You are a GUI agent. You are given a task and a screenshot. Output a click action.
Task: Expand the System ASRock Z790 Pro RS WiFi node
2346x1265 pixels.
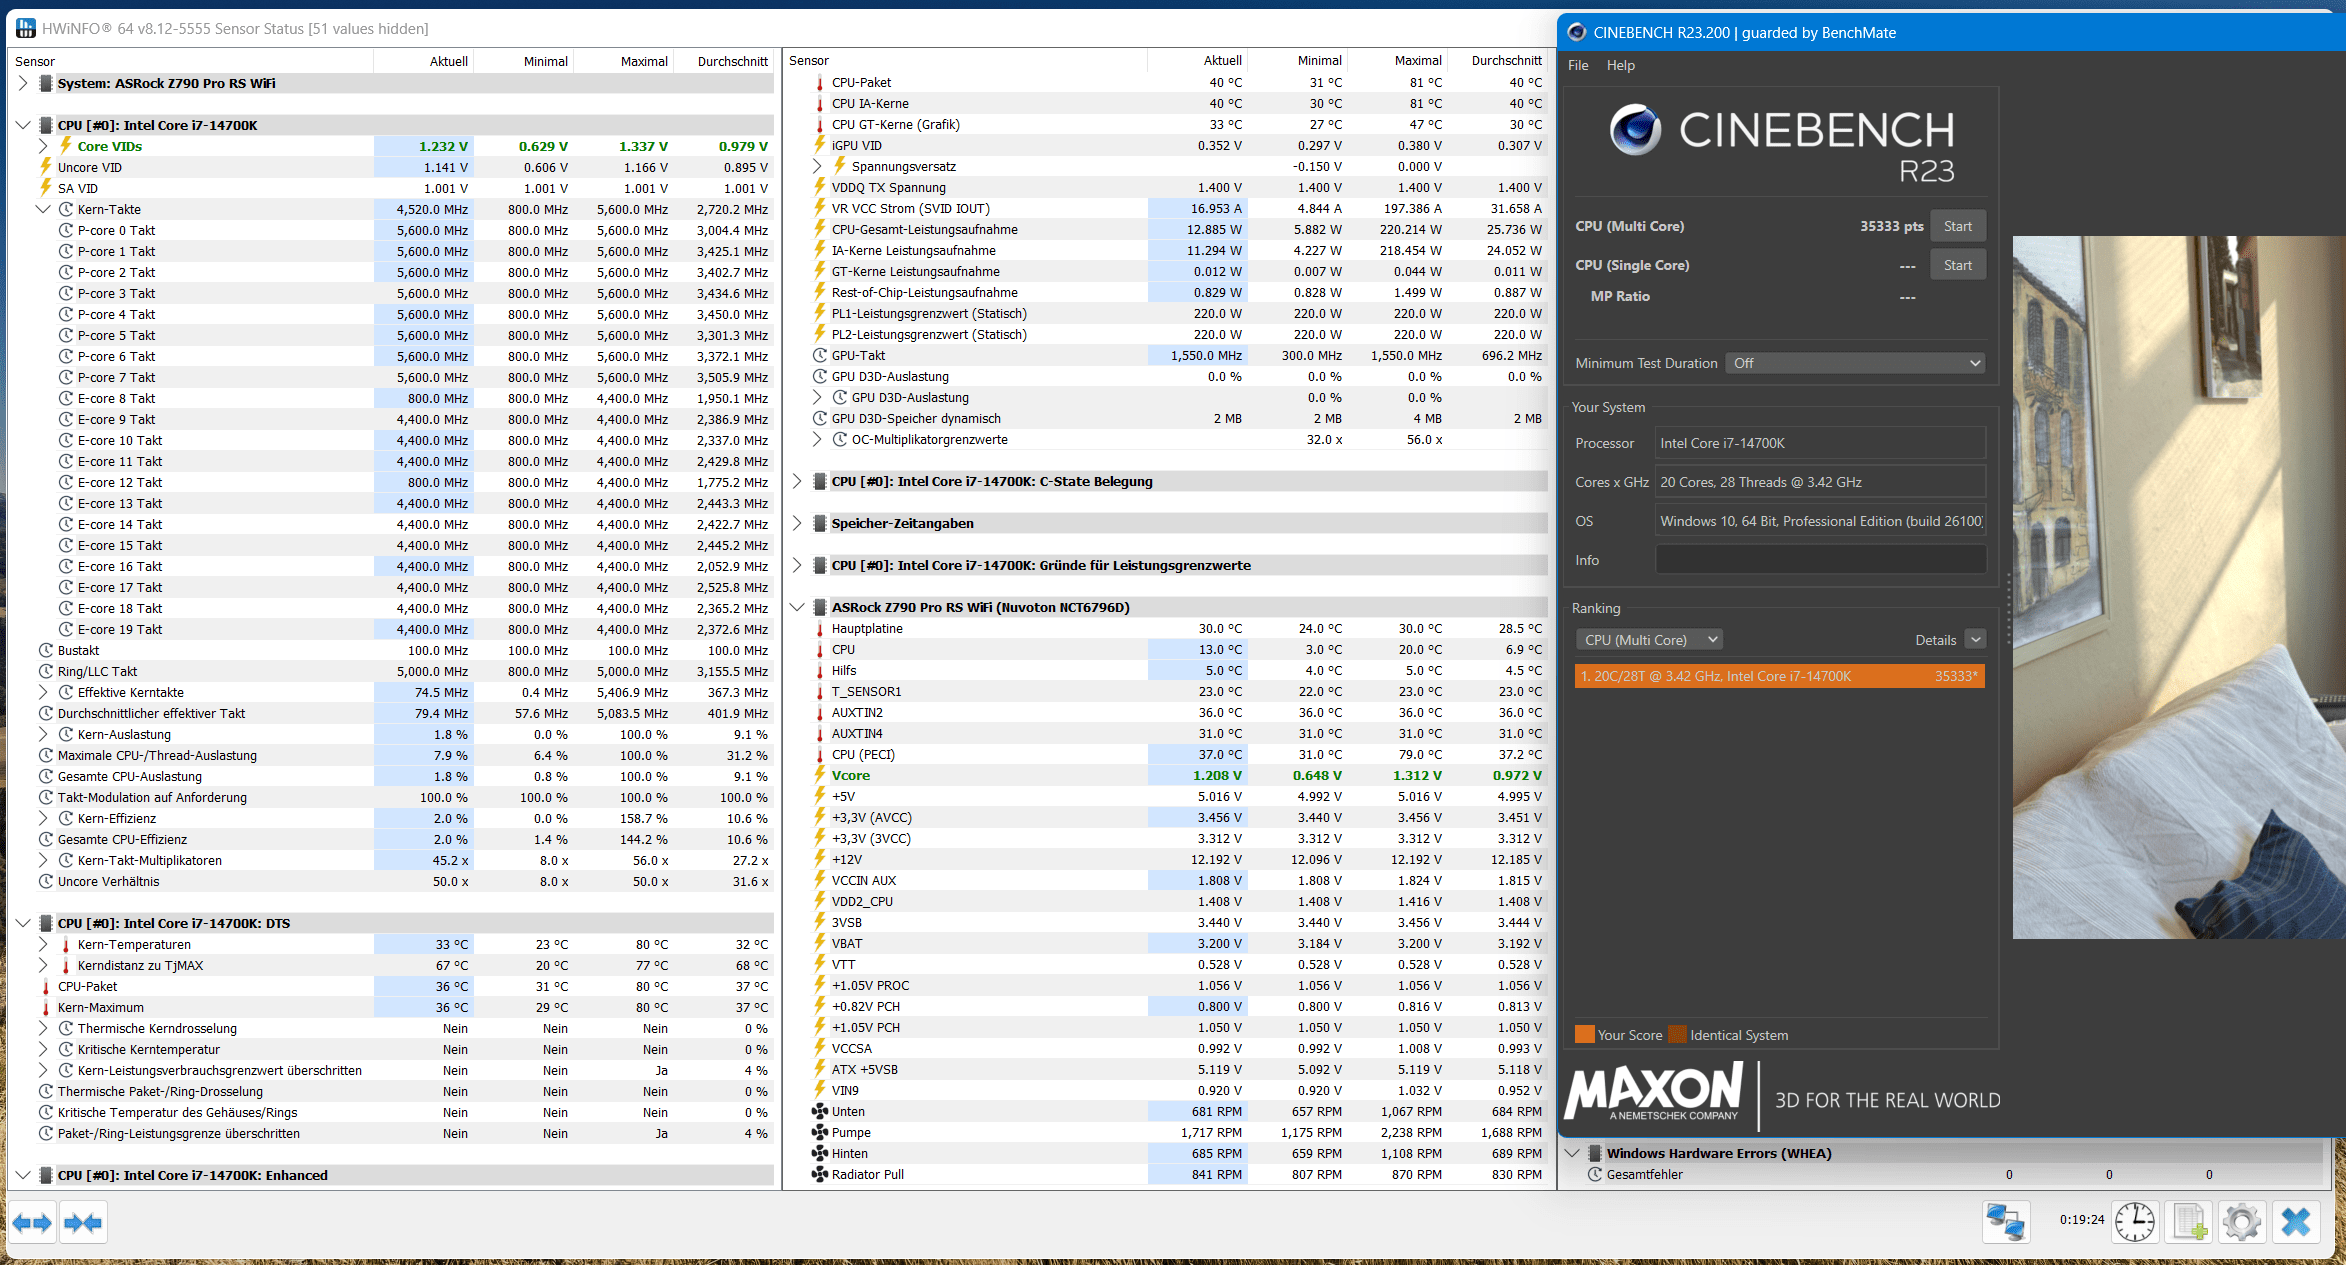pyautogui.click(x=23, y=83)
